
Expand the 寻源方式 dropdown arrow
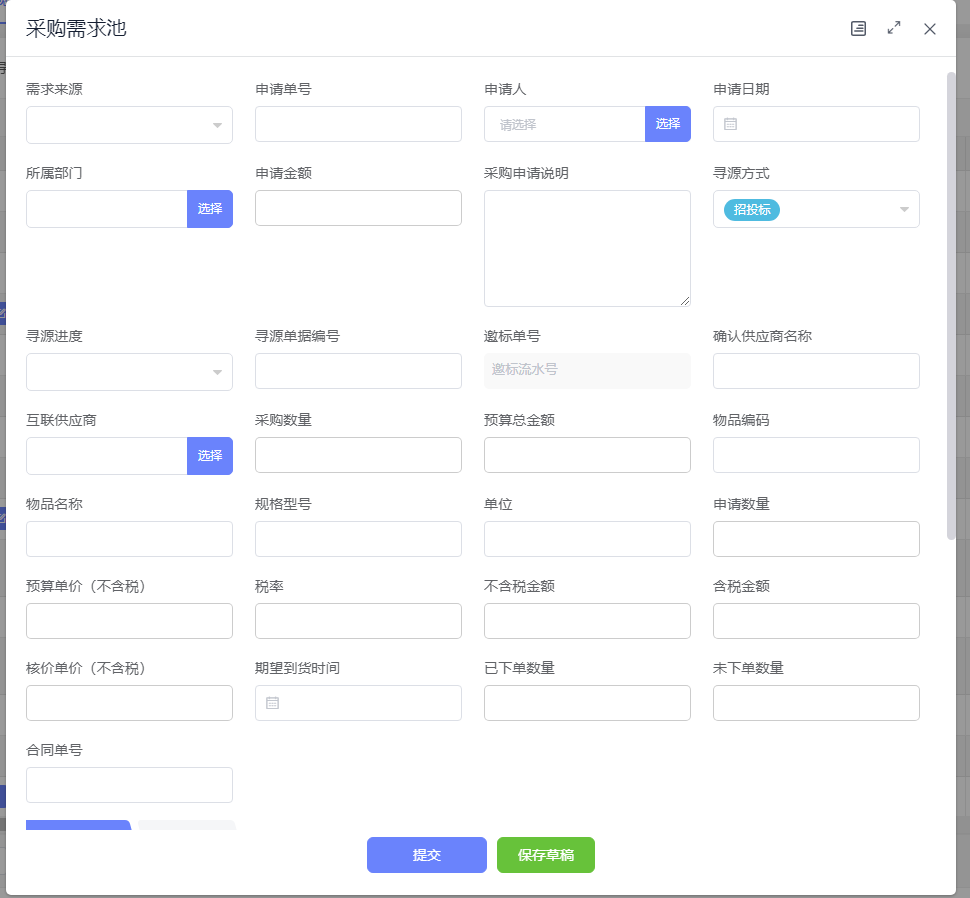pyautogui.click(x=903, y=209)
